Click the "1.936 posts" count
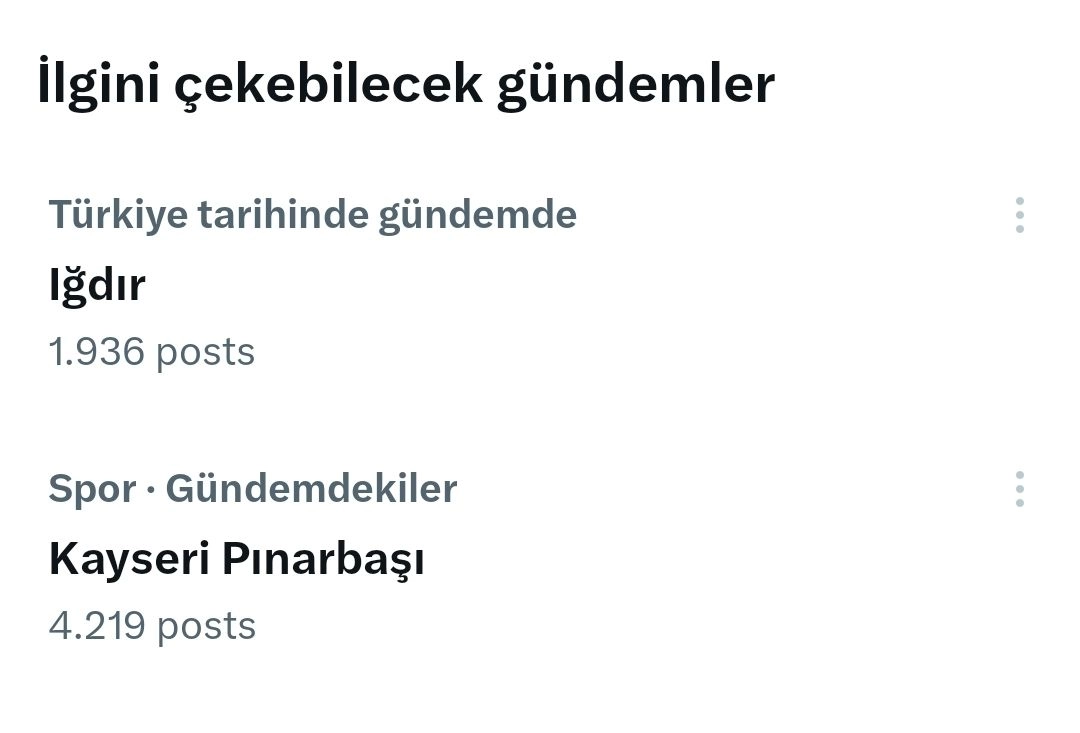Image resolution: width=1080 pixels, height=733 pixels. [152, 352]
